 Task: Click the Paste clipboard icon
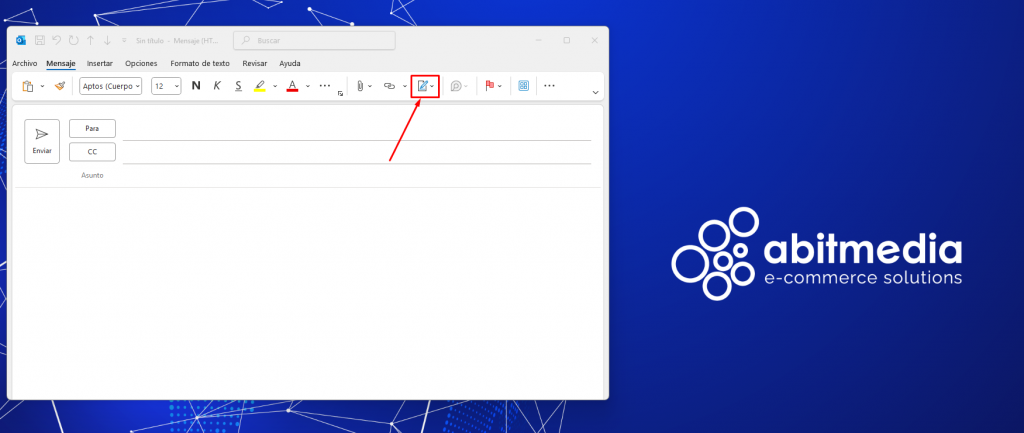[x=28, y=86]
